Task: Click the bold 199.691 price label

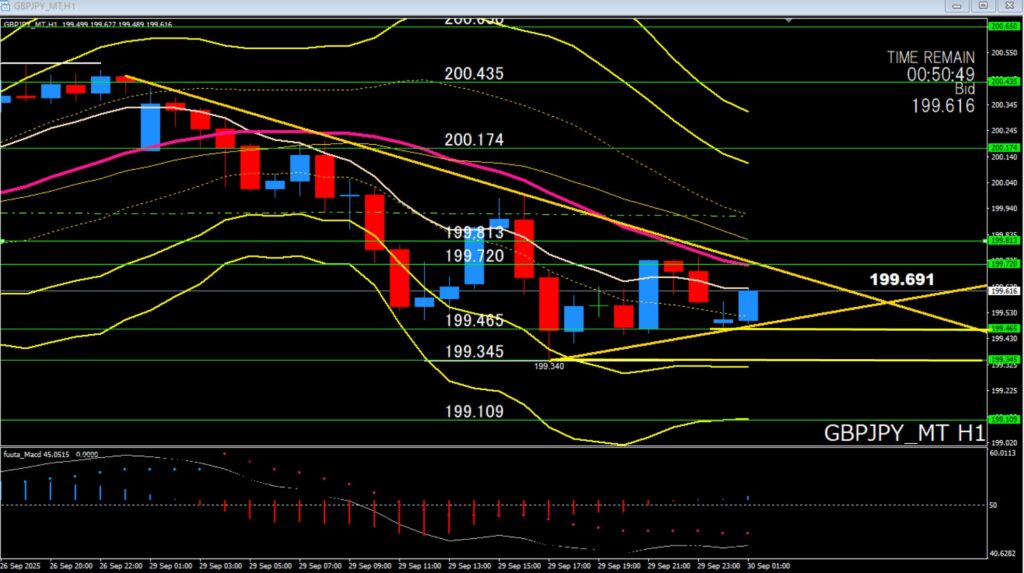Action: point(901,280)
